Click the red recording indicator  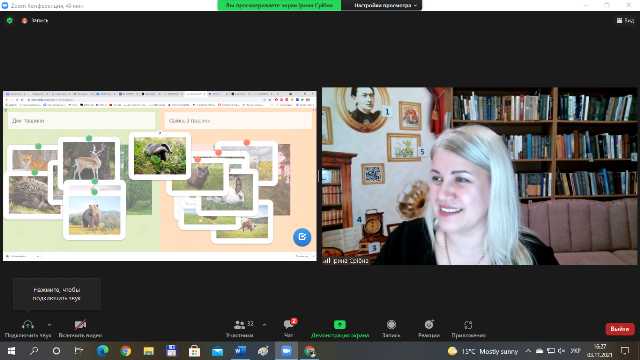[24, 20]
